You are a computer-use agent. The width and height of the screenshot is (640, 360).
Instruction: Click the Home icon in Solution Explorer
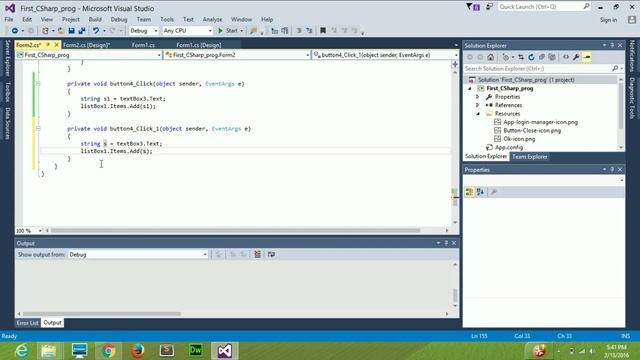pos(491,57)
